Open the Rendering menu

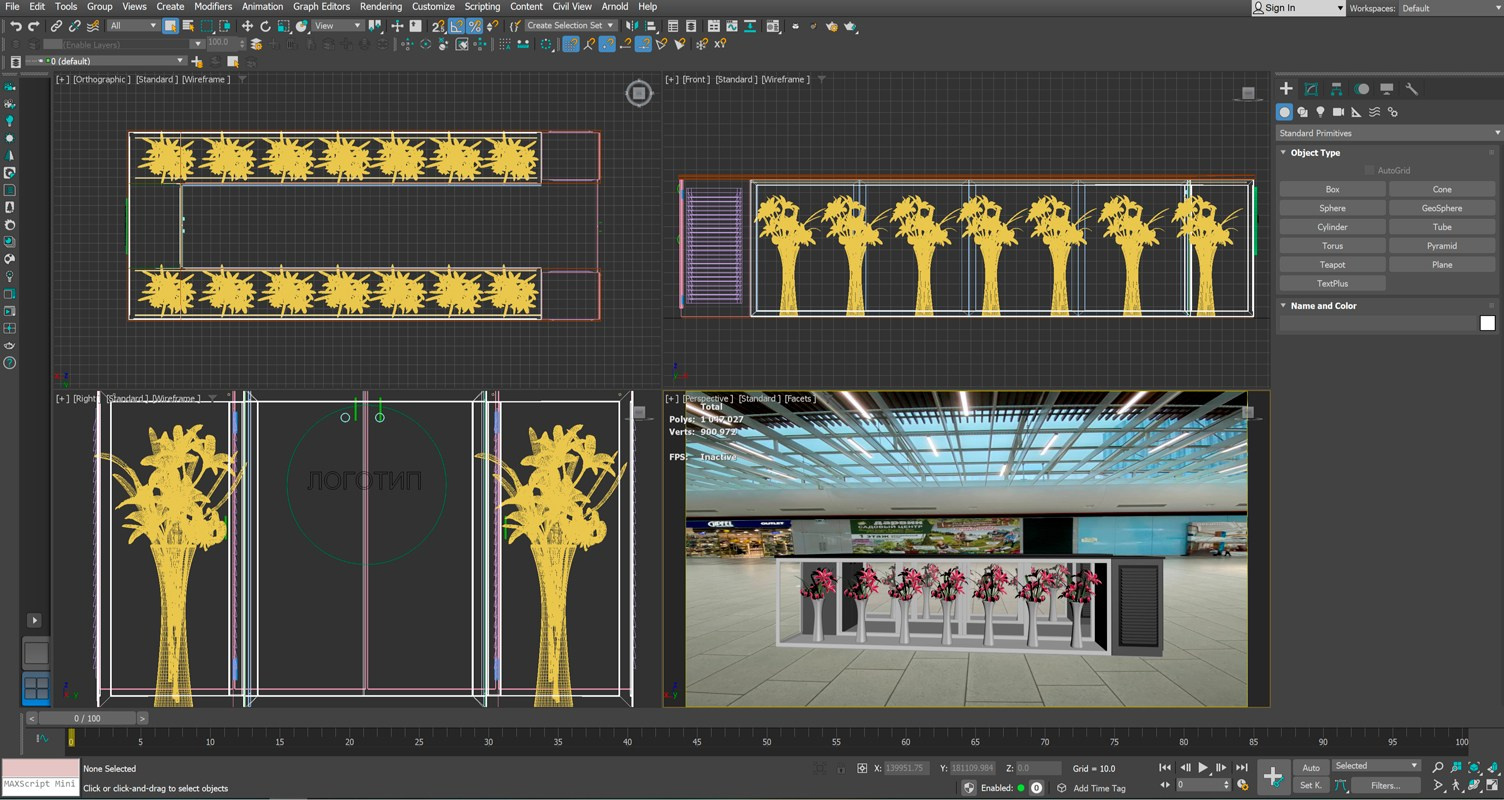click(x=380, y=6)
